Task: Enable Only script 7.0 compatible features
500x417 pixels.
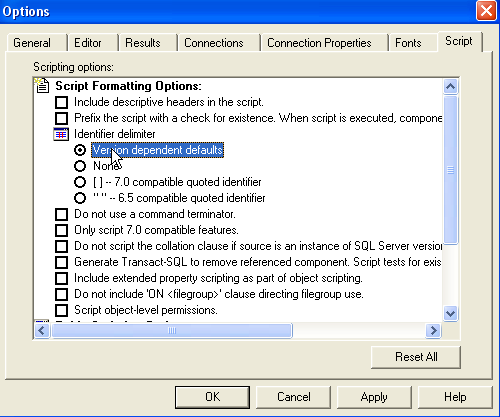Action: (x=61, y=230)
